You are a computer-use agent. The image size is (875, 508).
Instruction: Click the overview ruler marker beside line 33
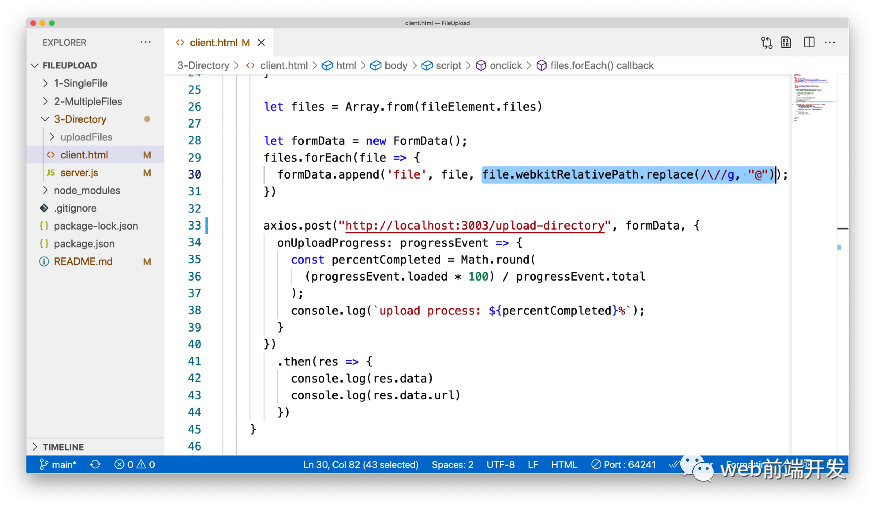pos(843,229)
